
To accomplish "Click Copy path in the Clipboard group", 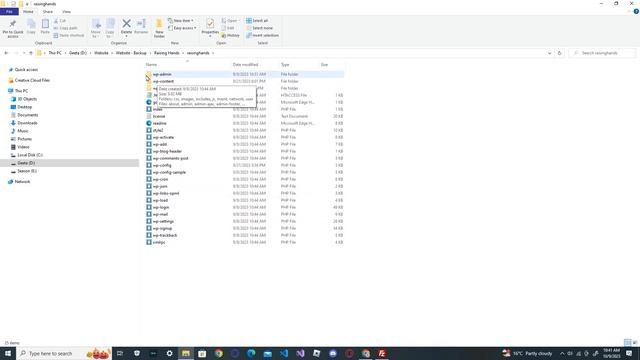I will point(65,28).
